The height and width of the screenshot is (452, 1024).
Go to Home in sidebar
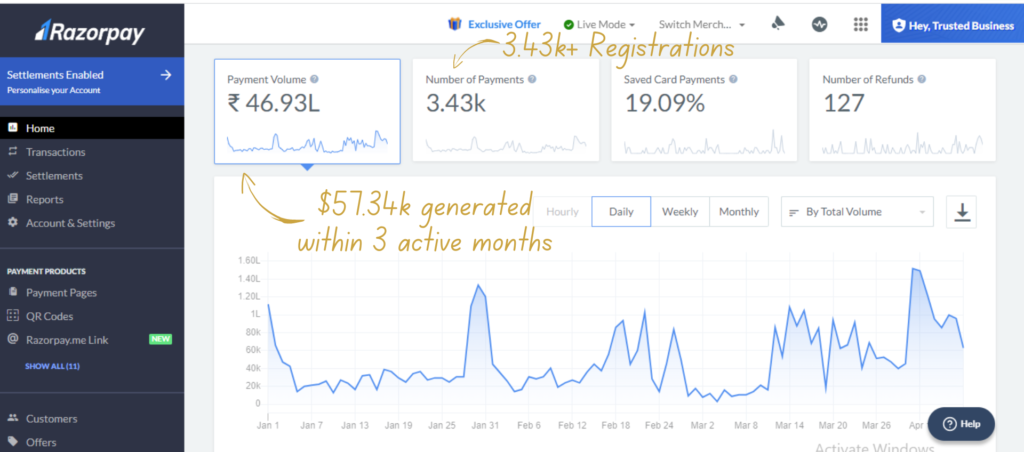(x=92, y=128)
